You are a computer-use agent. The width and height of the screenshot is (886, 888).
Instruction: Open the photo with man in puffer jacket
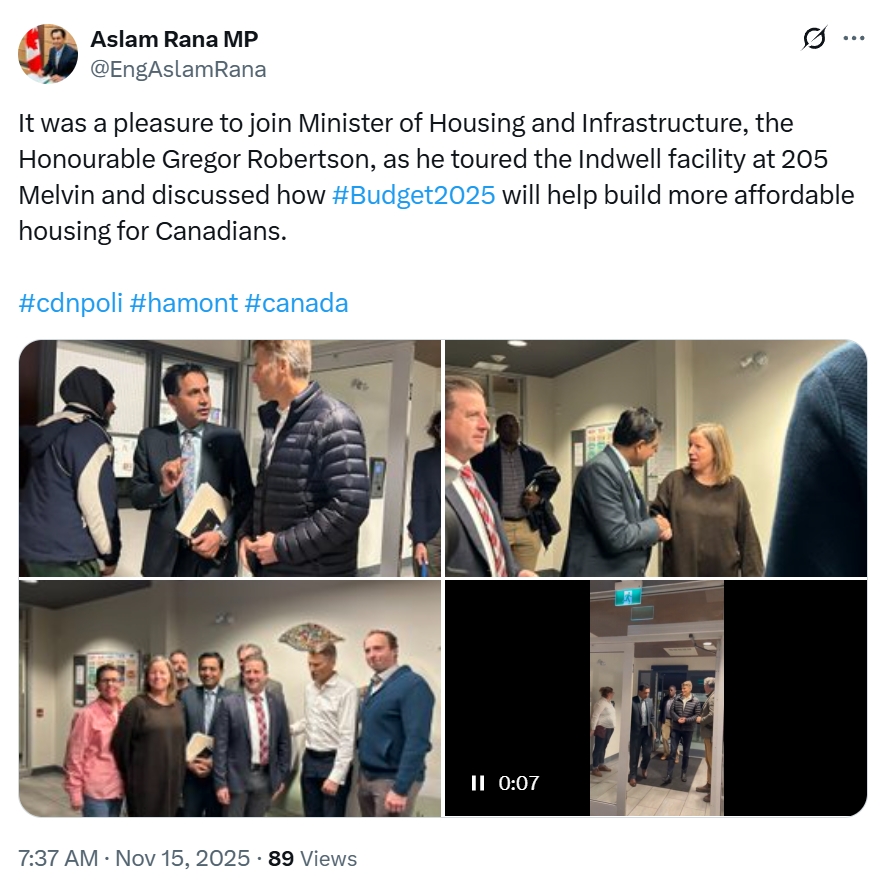[230, 458]
